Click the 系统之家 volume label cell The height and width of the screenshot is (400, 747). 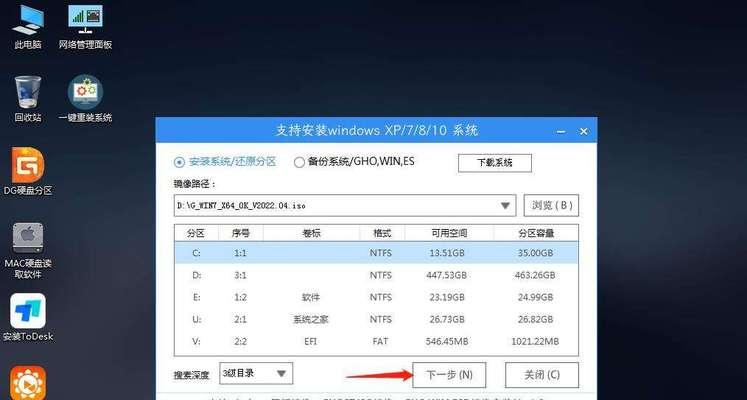(x=311, y=319)
